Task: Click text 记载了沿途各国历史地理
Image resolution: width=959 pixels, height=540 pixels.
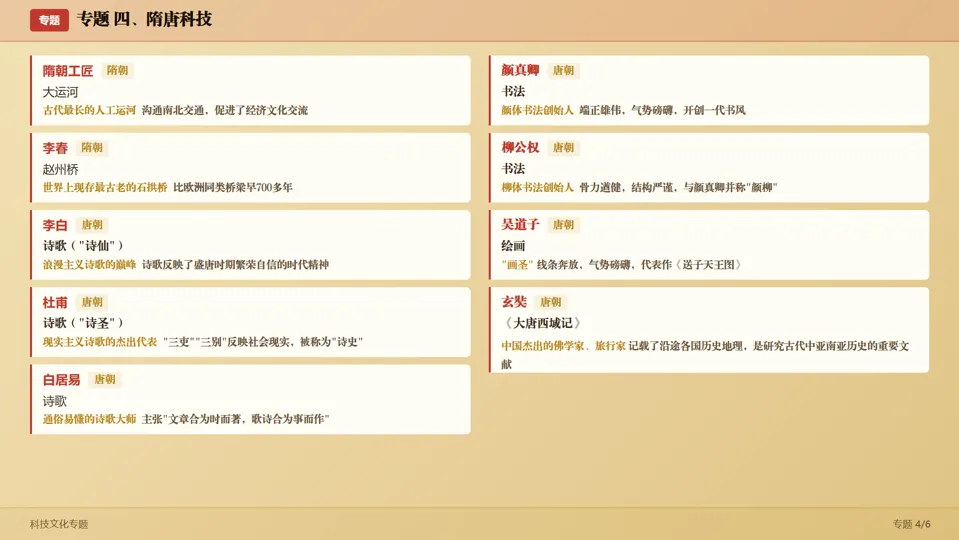Action: pos(686,346)
